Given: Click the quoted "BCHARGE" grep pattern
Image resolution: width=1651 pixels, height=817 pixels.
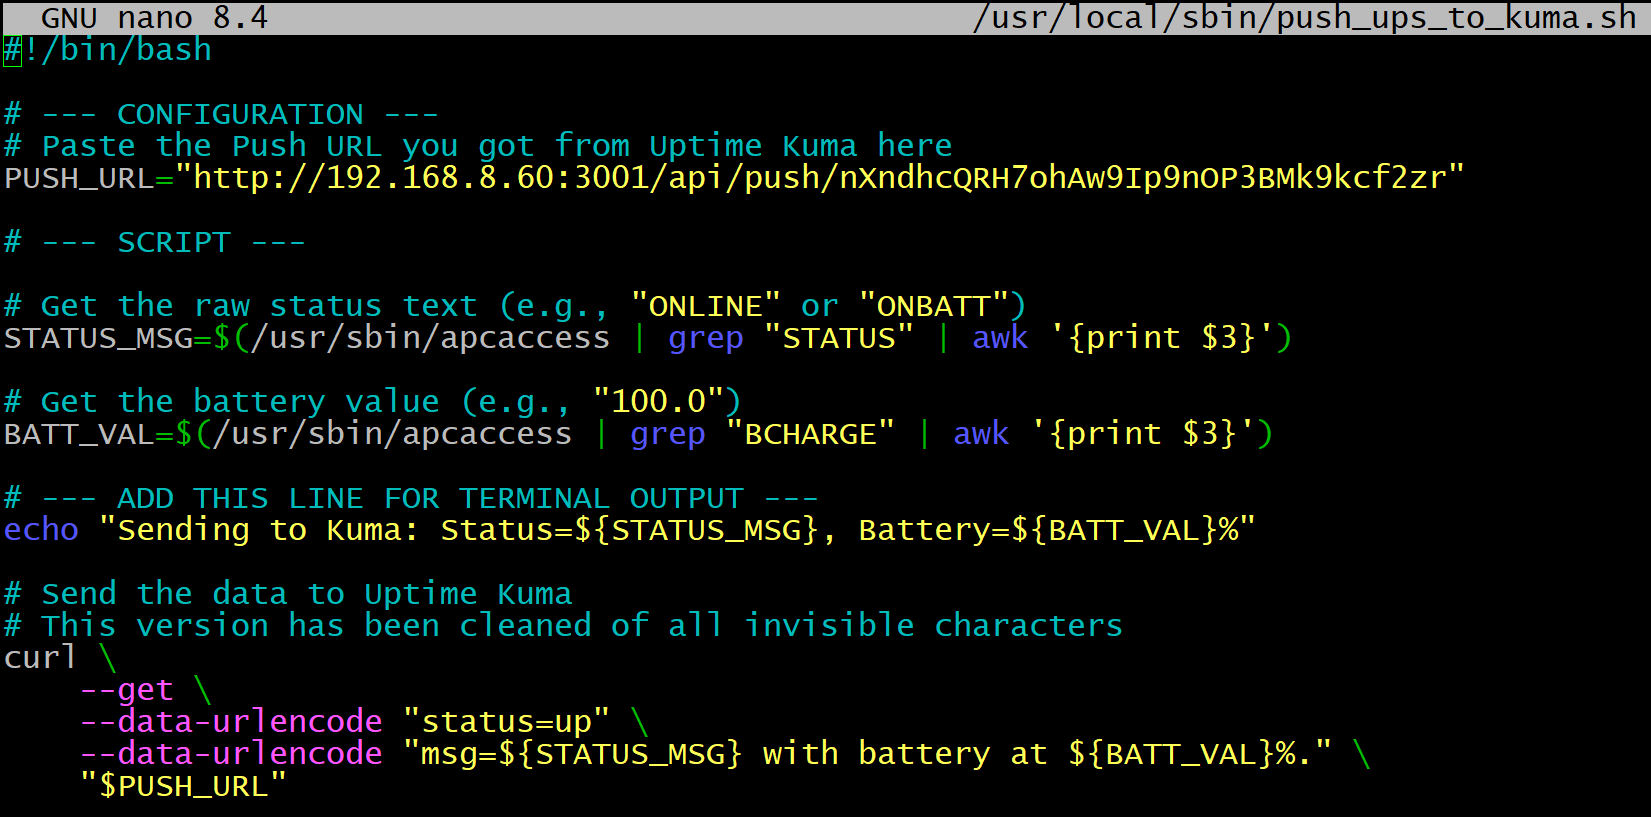Looking at the screenshot, I should (x=810, y=434).
